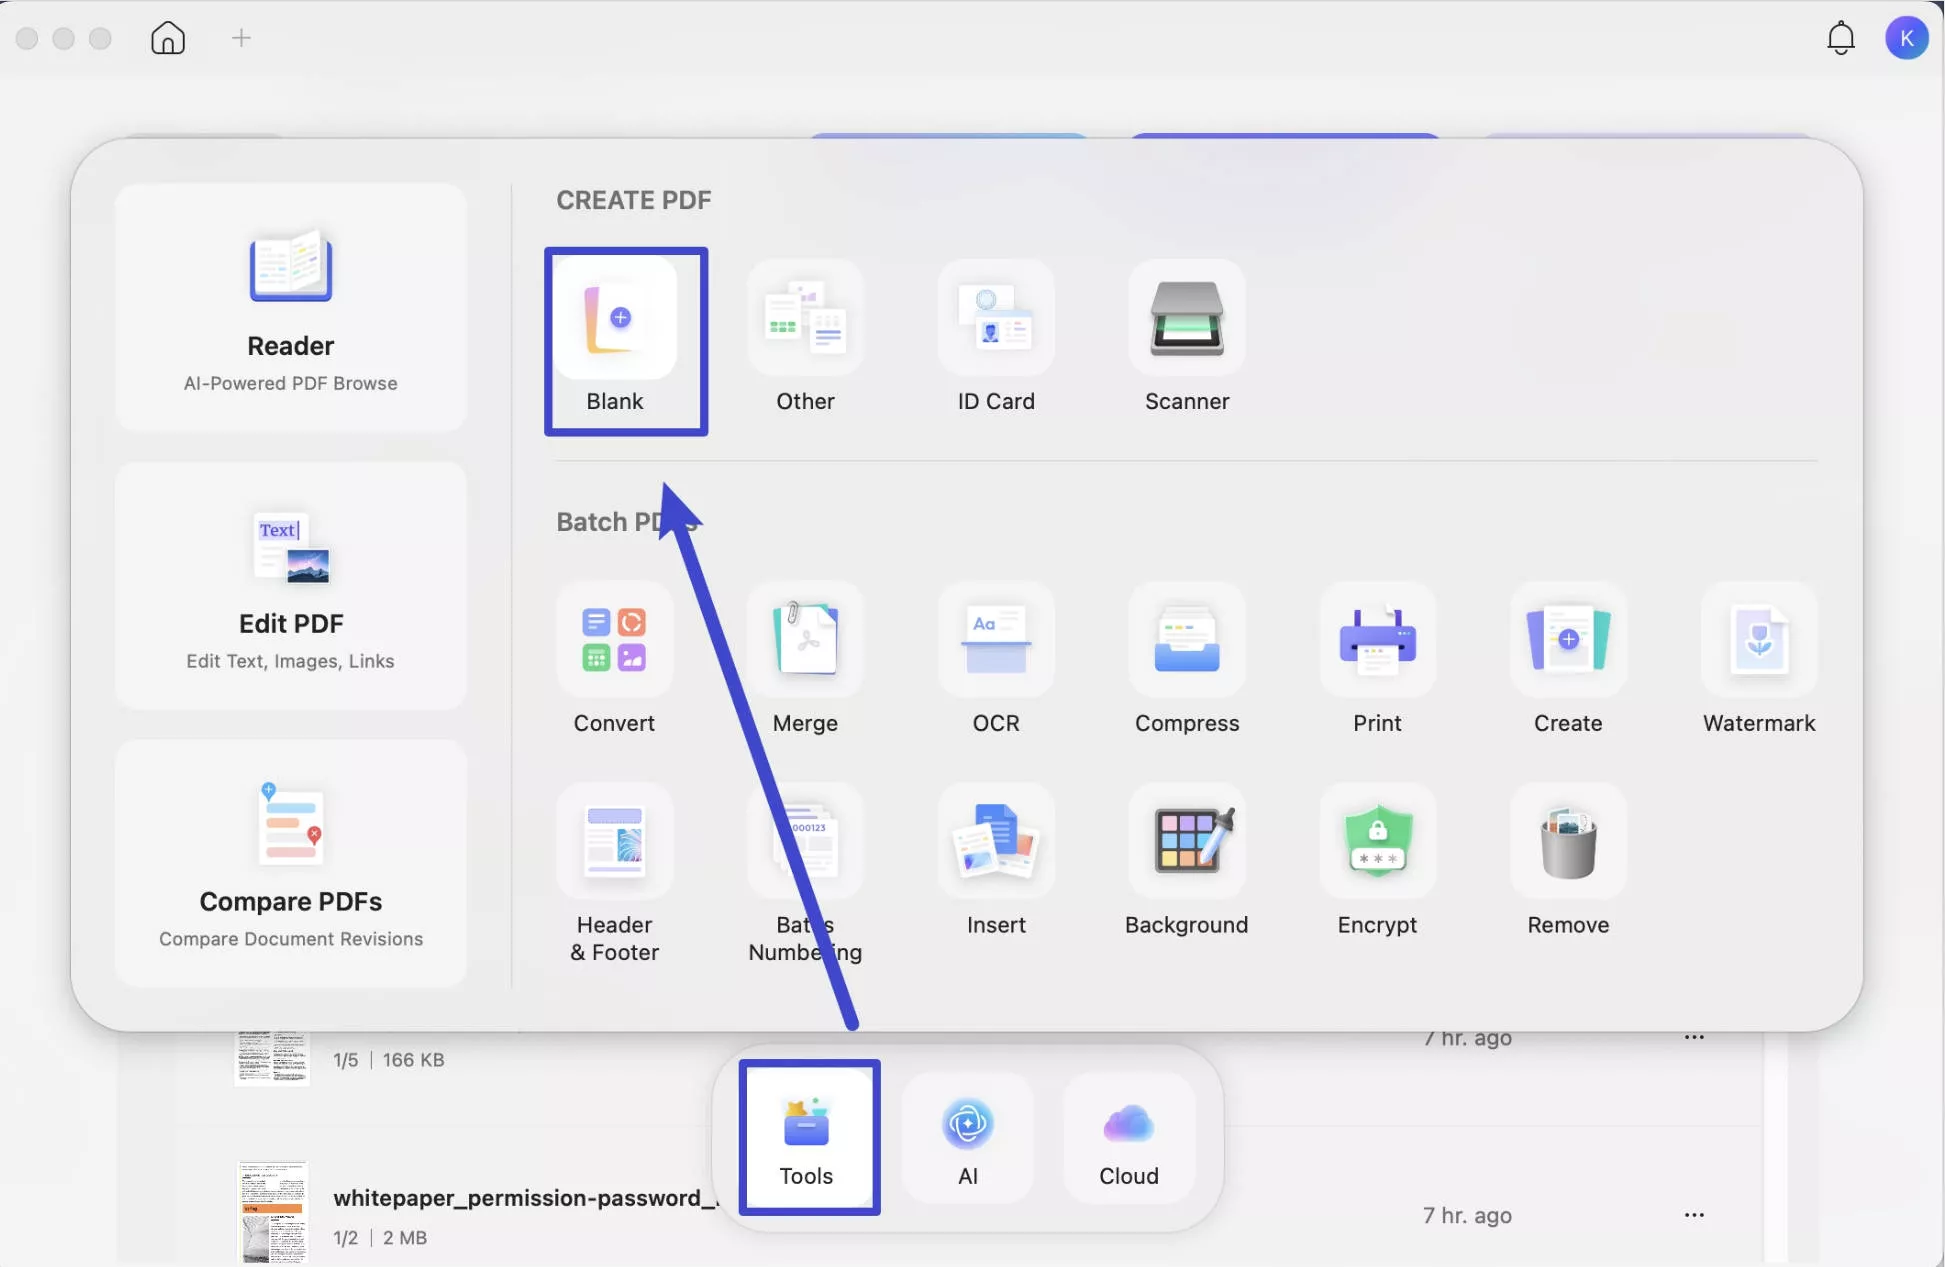Open whitepaper_permission-password file thumbnail
Image resolution: width=1945 pixels, height=1267 pixels.
pyautogui.click(x=272, y=1212)
